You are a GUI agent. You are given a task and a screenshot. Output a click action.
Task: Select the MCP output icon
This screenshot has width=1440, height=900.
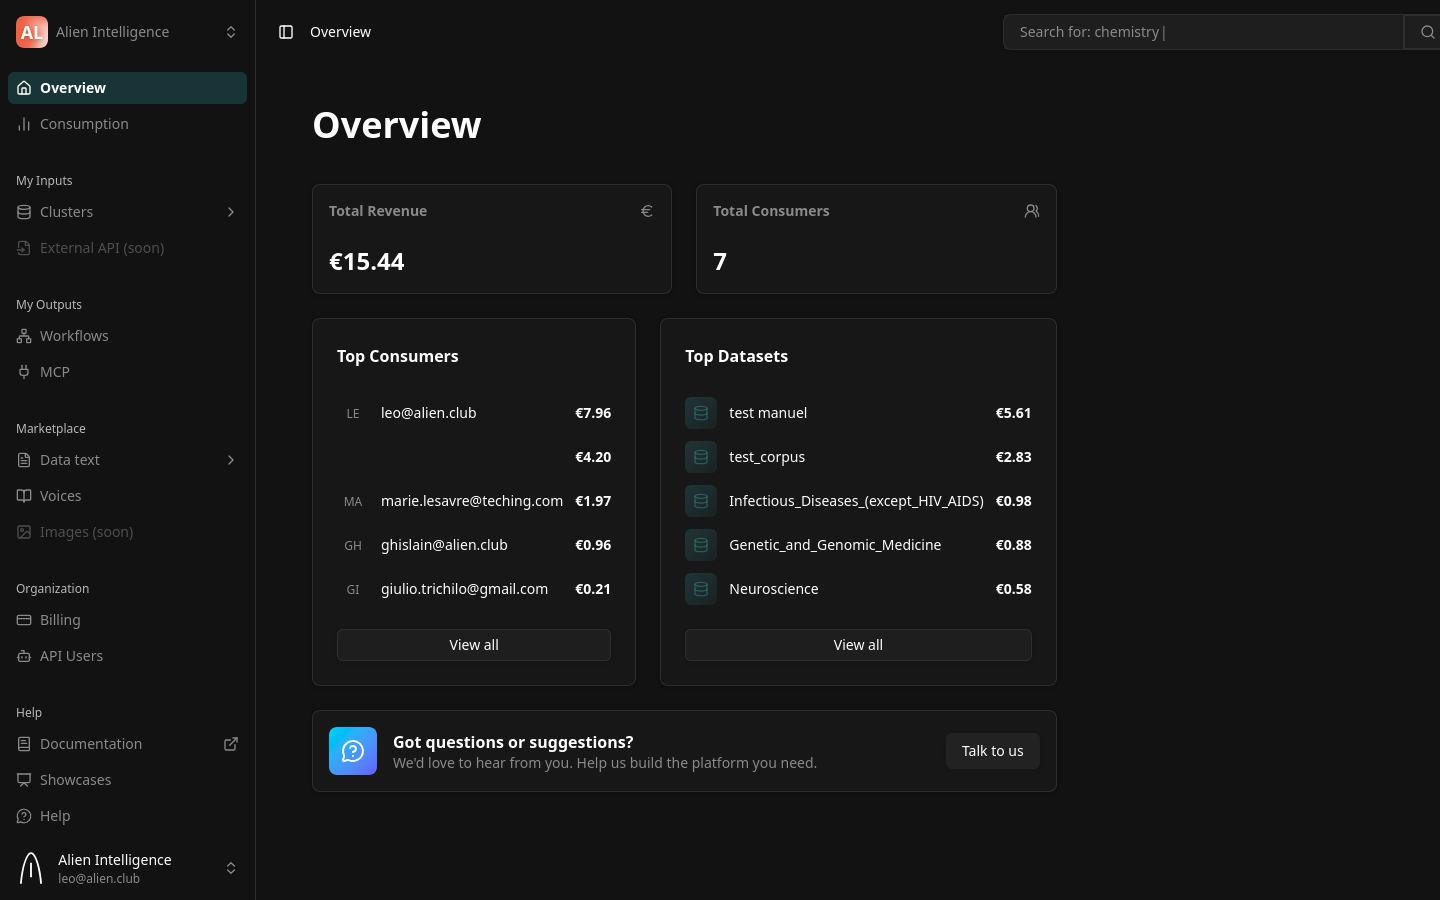pos(24,372)
